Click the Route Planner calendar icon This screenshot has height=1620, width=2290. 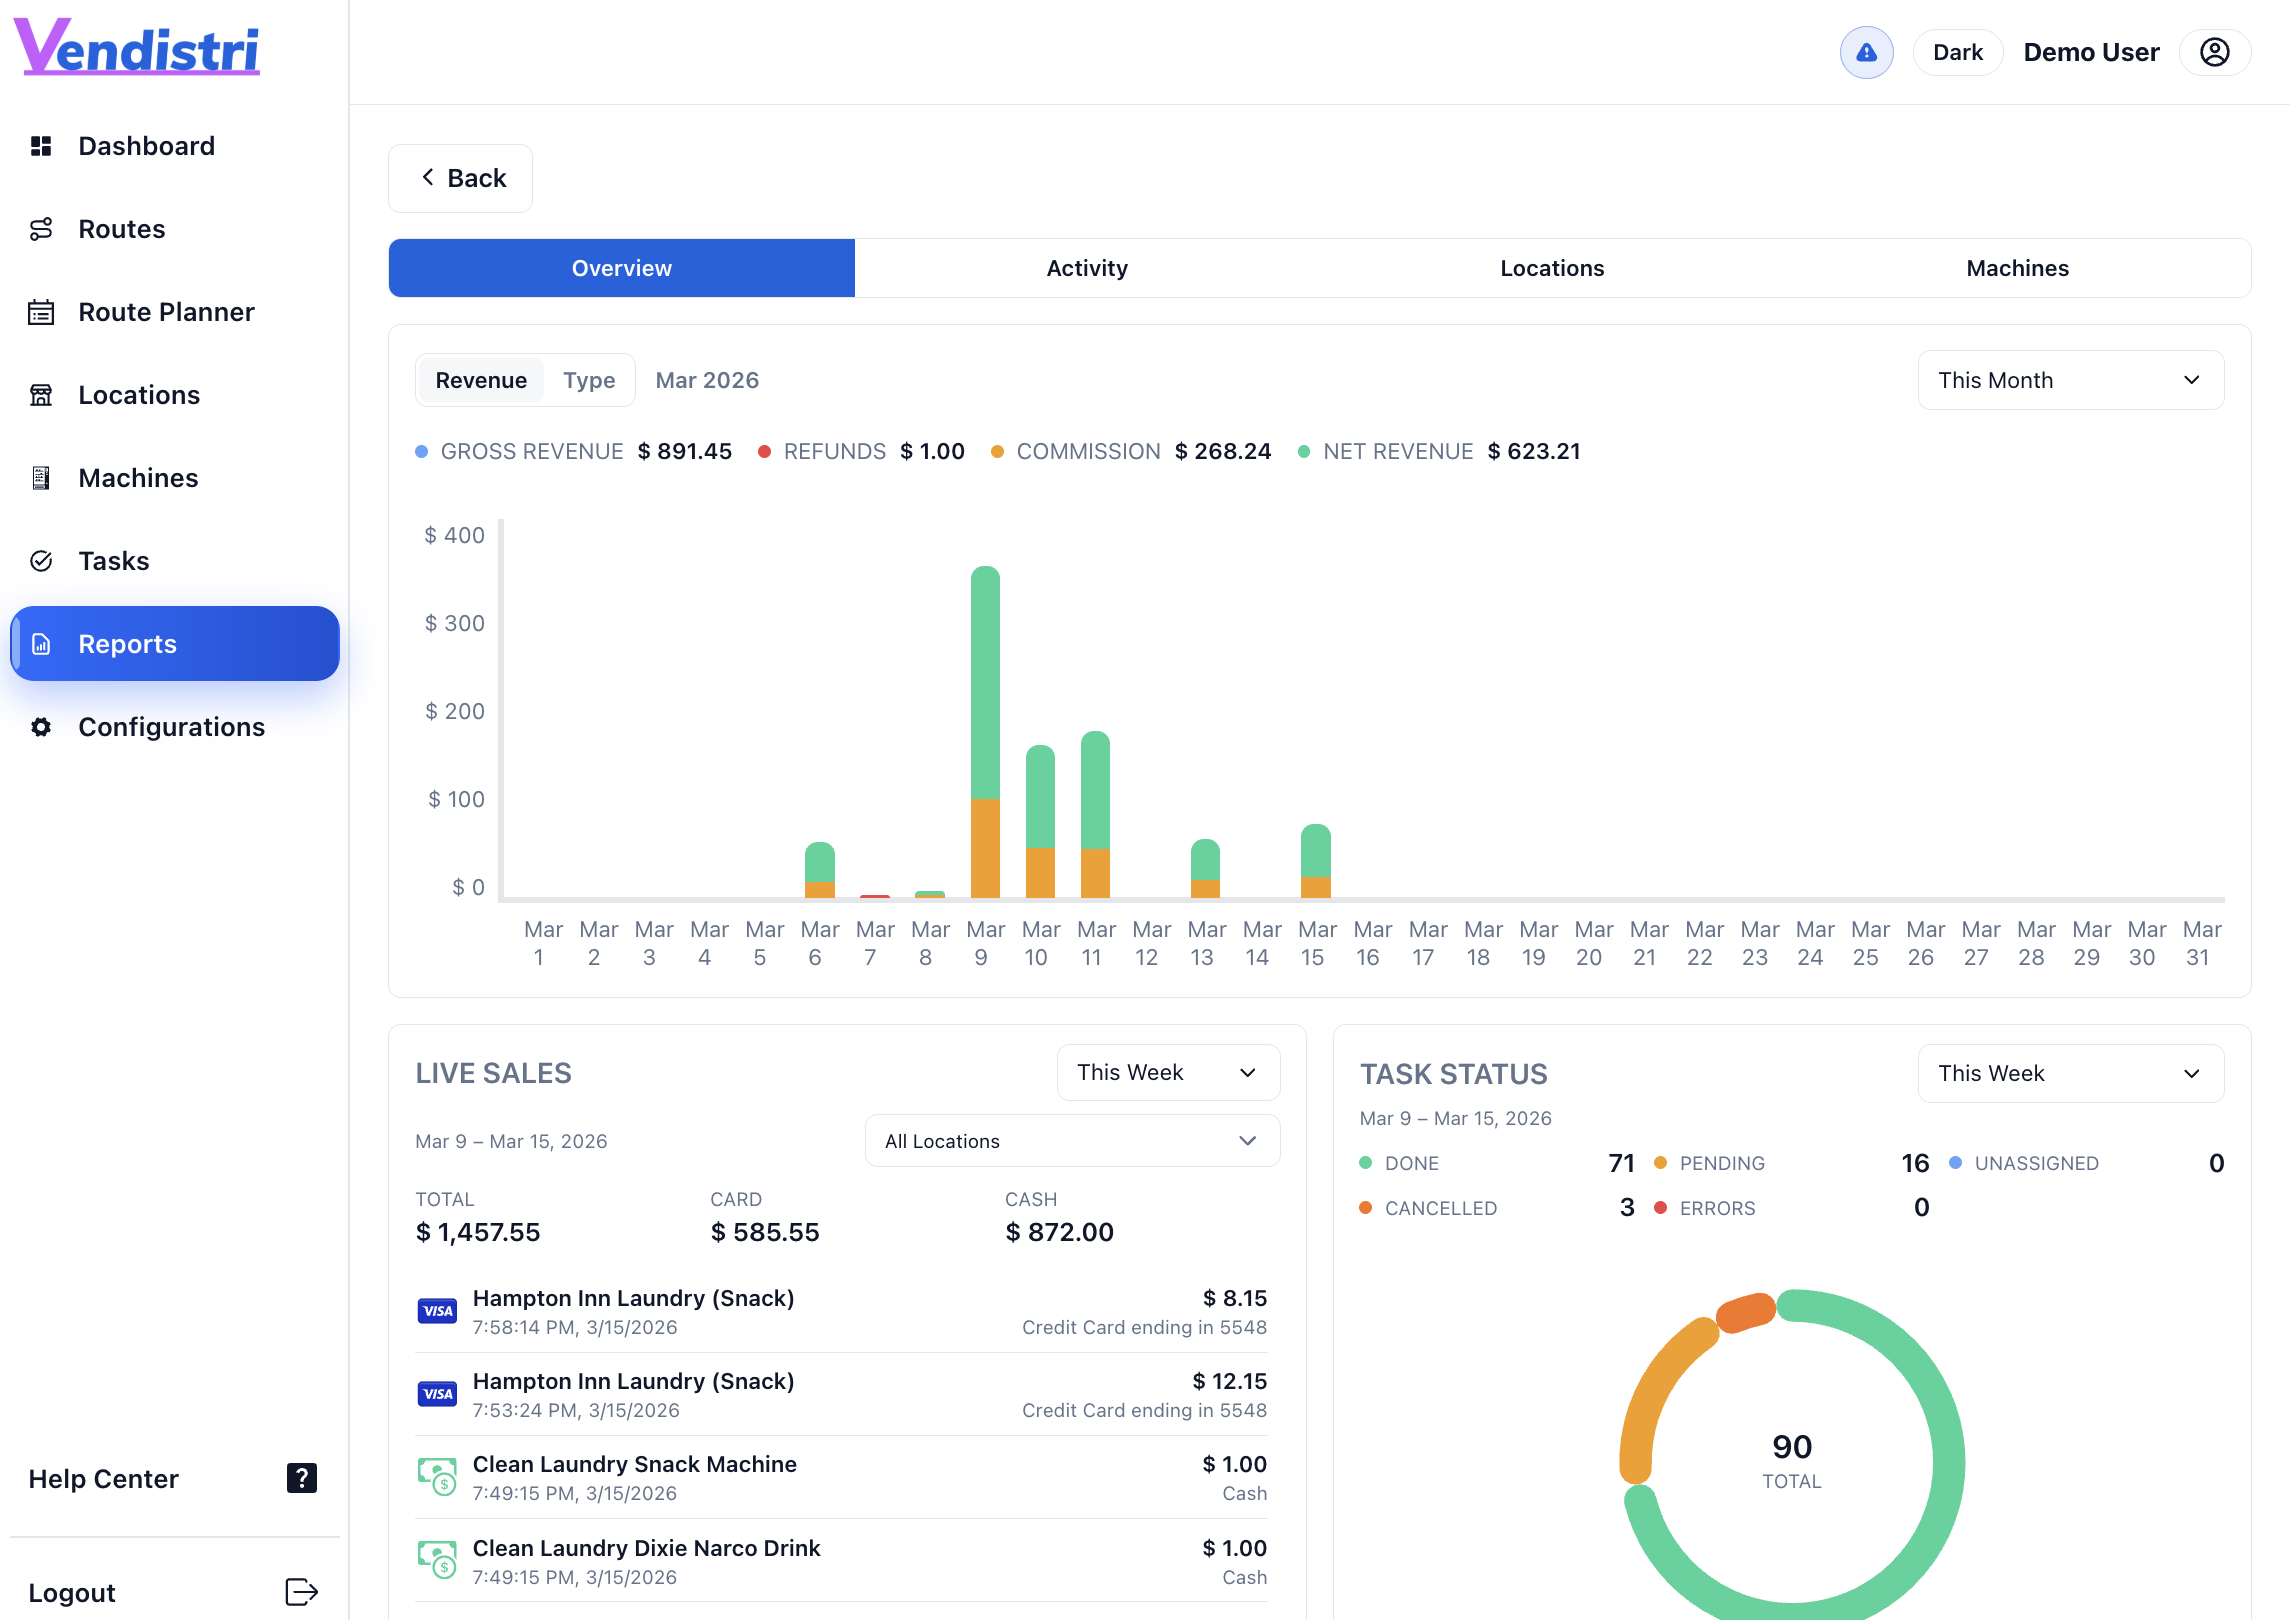coord(41,312)
